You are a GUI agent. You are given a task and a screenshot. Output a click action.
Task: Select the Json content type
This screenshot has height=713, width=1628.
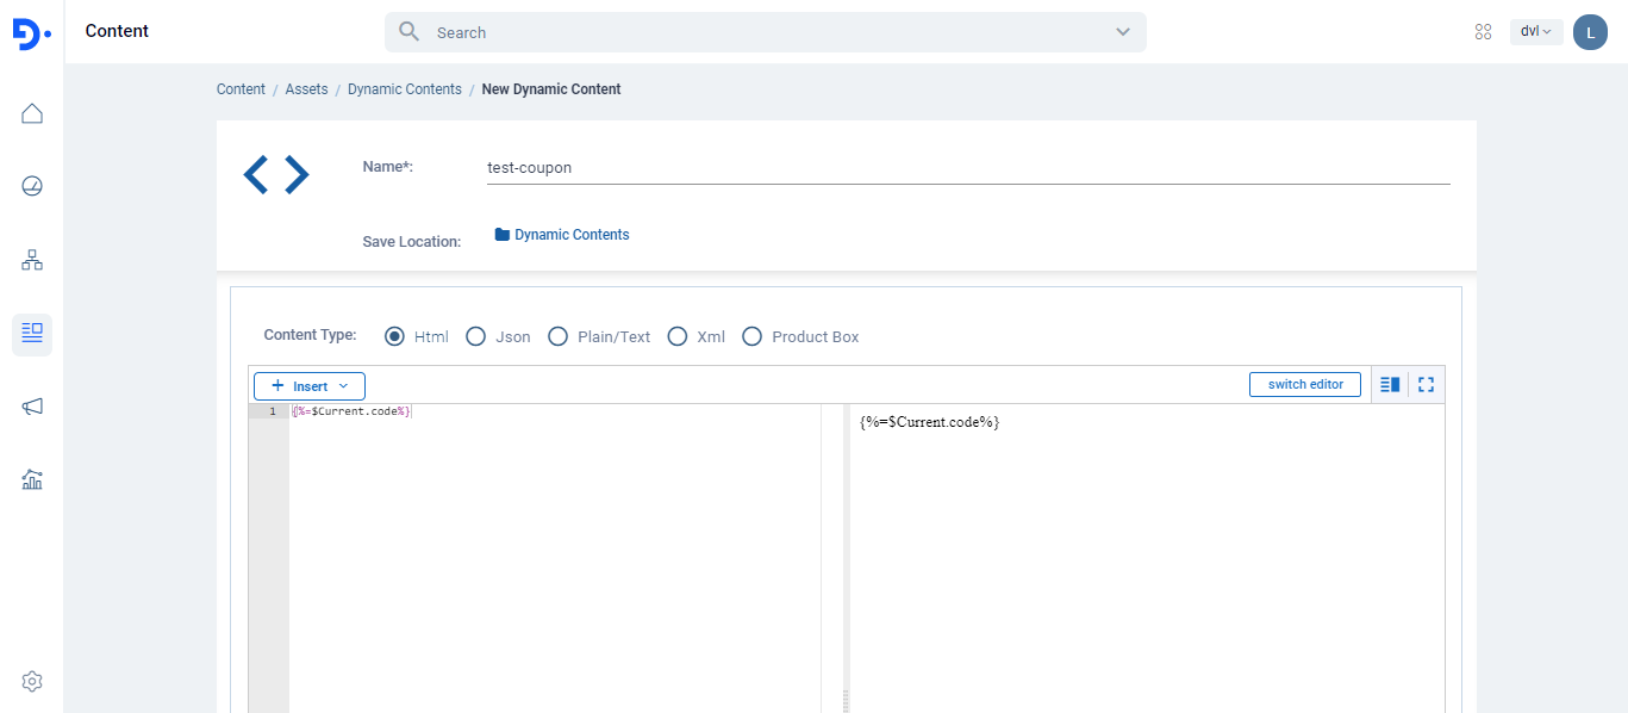477,337
